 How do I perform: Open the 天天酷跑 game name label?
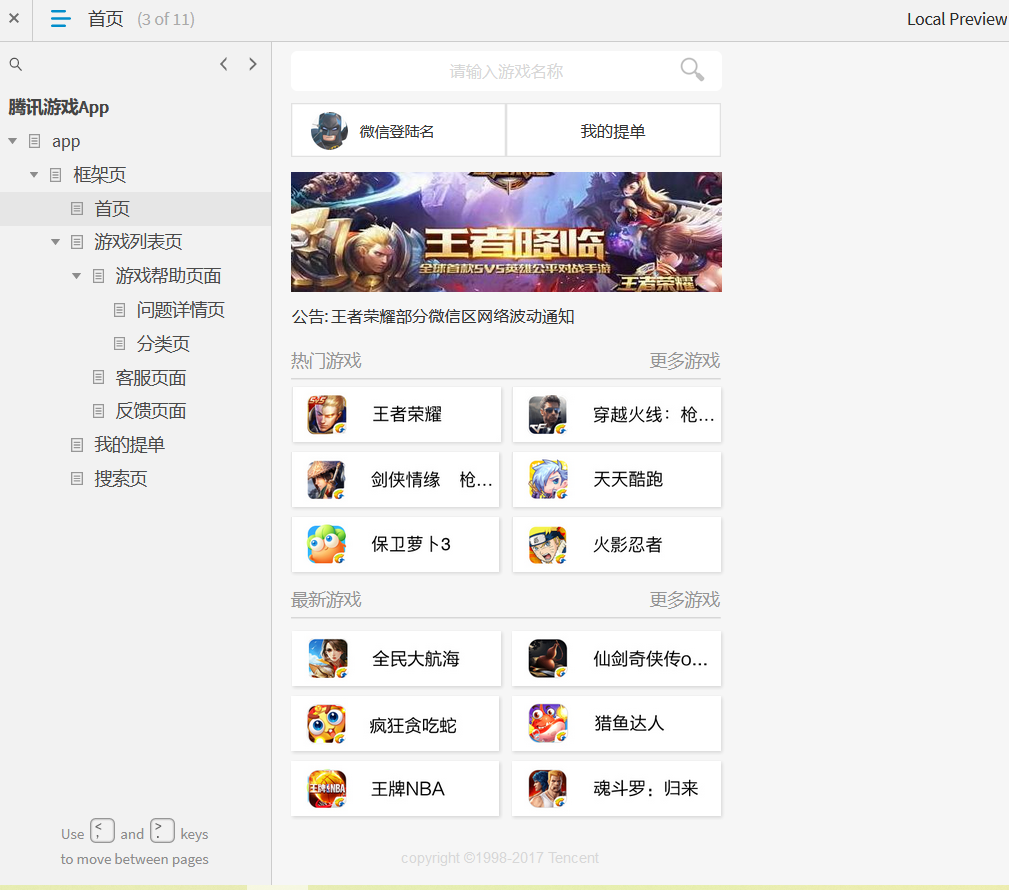628,479
